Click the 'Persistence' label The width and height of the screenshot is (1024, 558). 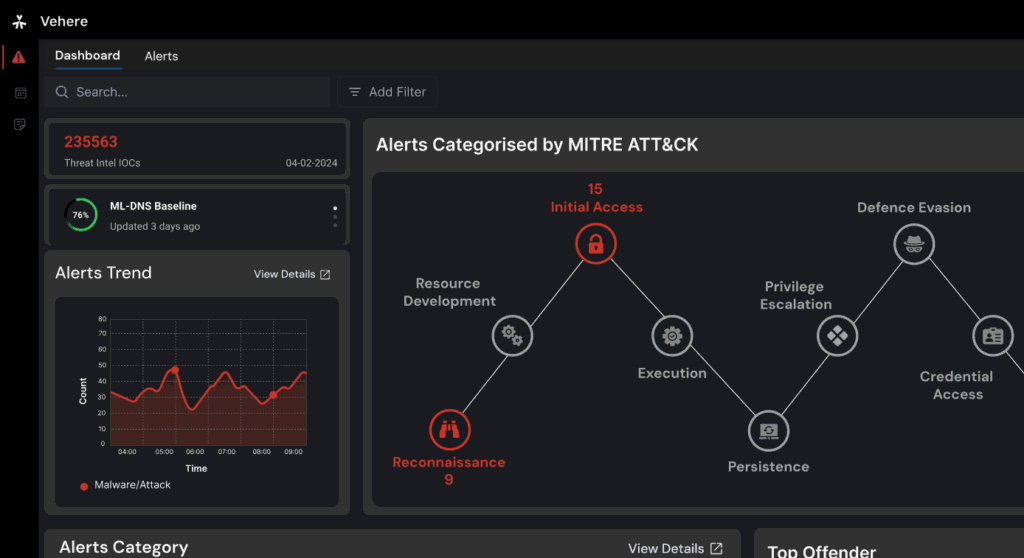[x=769, y=467]
